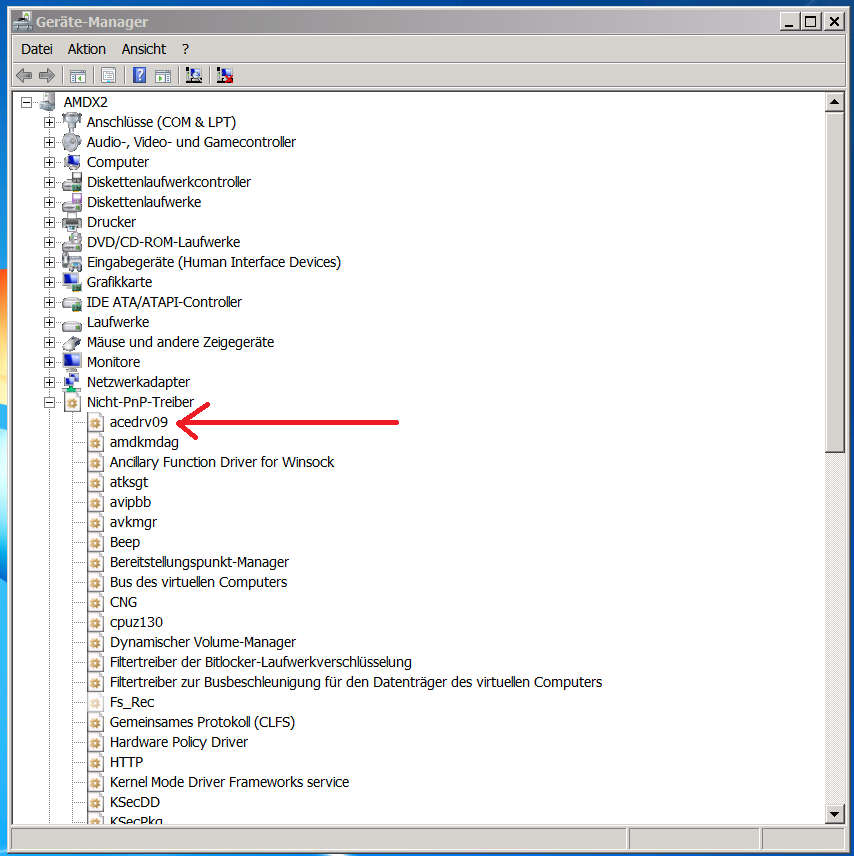Click the Properties toolbar icon
Screen dimensions: 854x856
(108, 75)
